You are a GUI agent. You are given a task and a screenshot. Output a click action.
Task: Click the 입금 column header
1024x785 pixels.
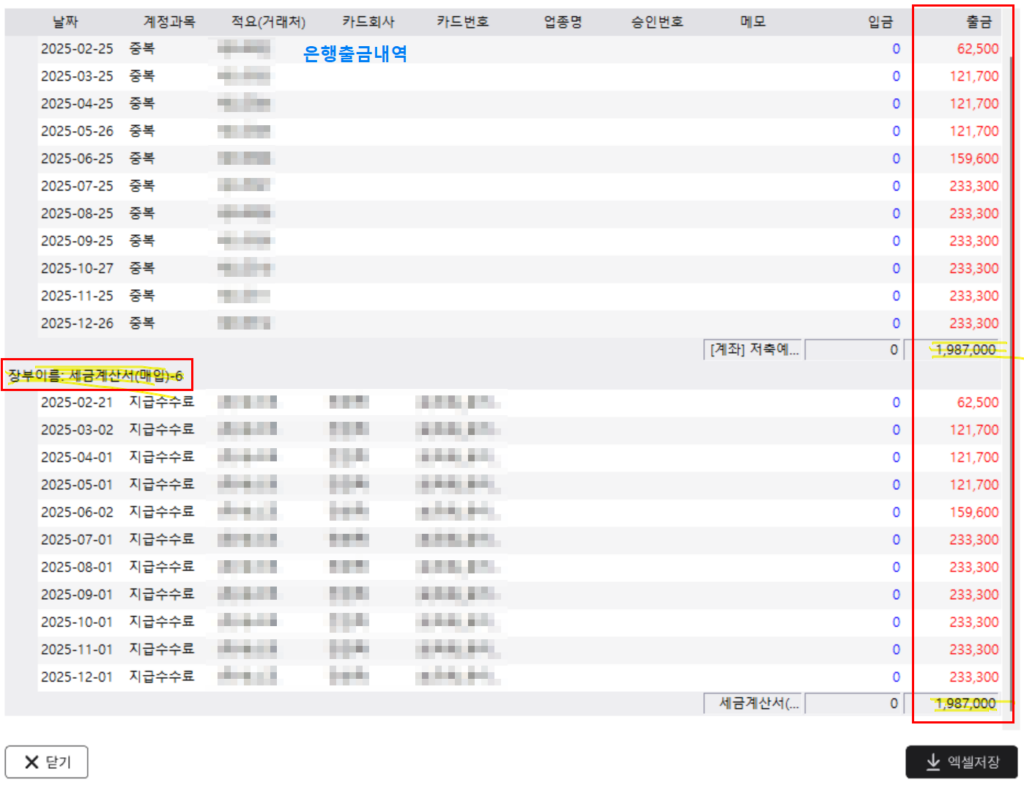coord(881,21)
